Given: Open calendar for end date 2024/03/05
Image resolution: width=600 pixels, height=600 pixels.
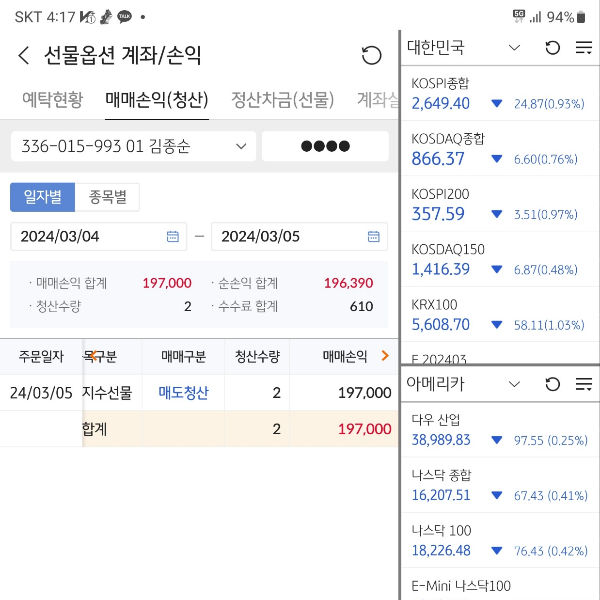Looking at the screenshot, I should (372, 237).
